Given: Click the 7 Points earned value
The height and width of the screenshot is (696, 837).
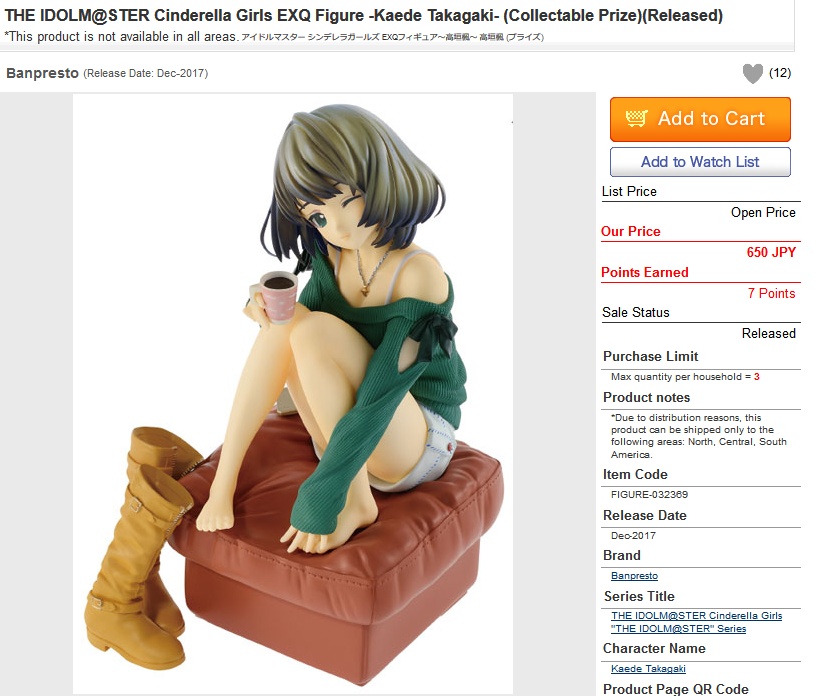Looking at the screenshot, I should (771, 294).
